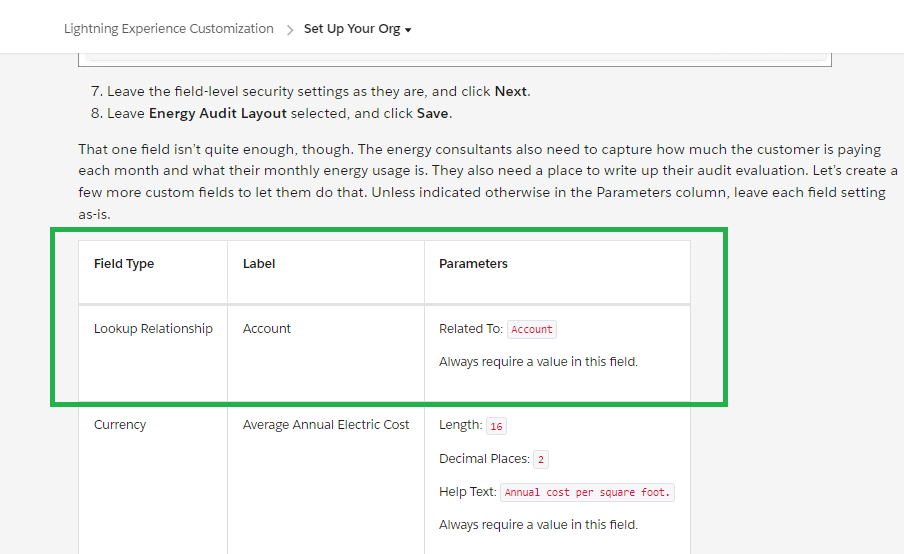Select the Currency field type cell

click(x=120, y=425)
